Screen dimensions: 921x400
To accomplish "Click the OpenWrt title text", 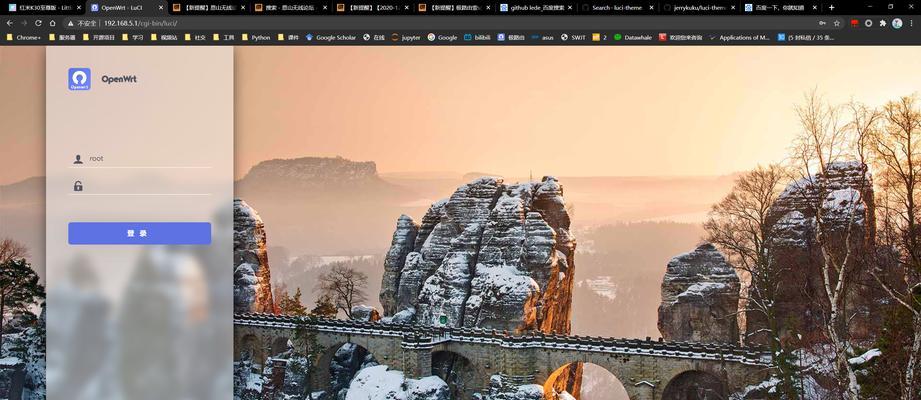I will point(119,79).
